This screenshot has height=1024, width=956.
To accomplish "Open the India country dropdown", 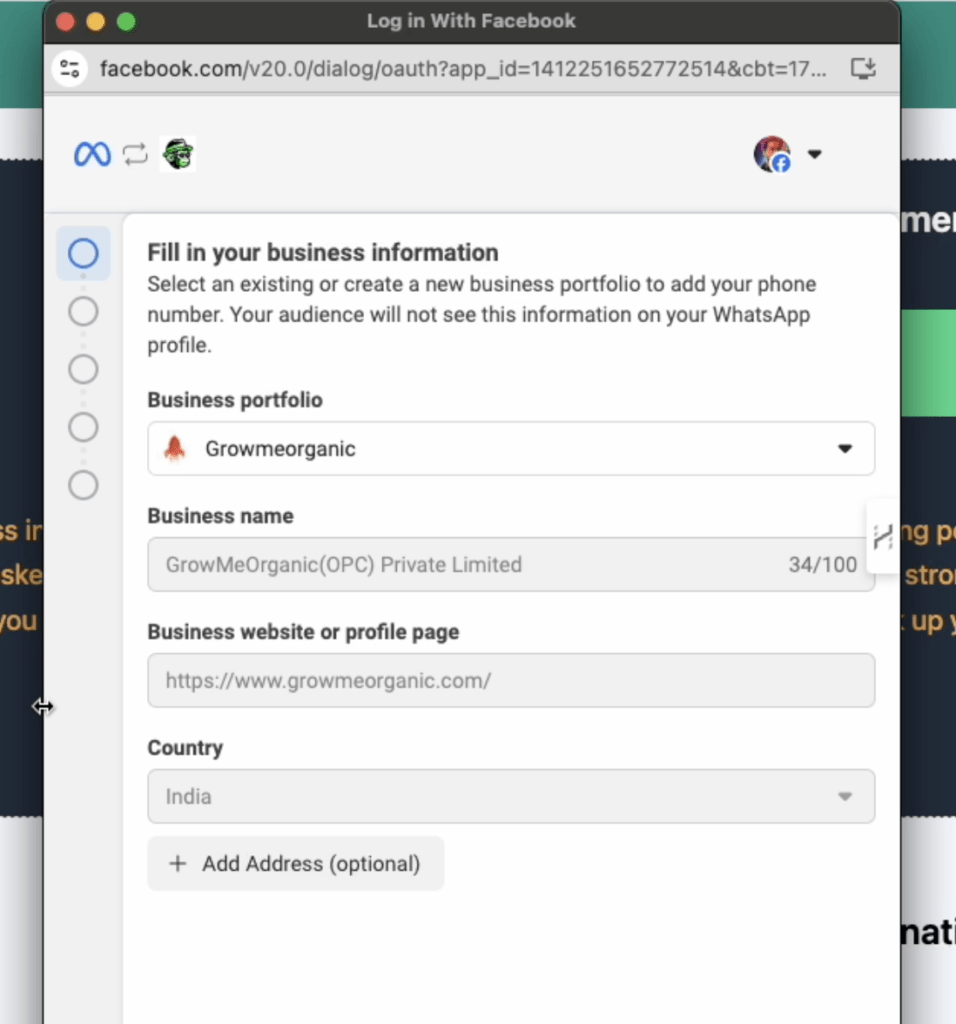I will click(511, 797).
